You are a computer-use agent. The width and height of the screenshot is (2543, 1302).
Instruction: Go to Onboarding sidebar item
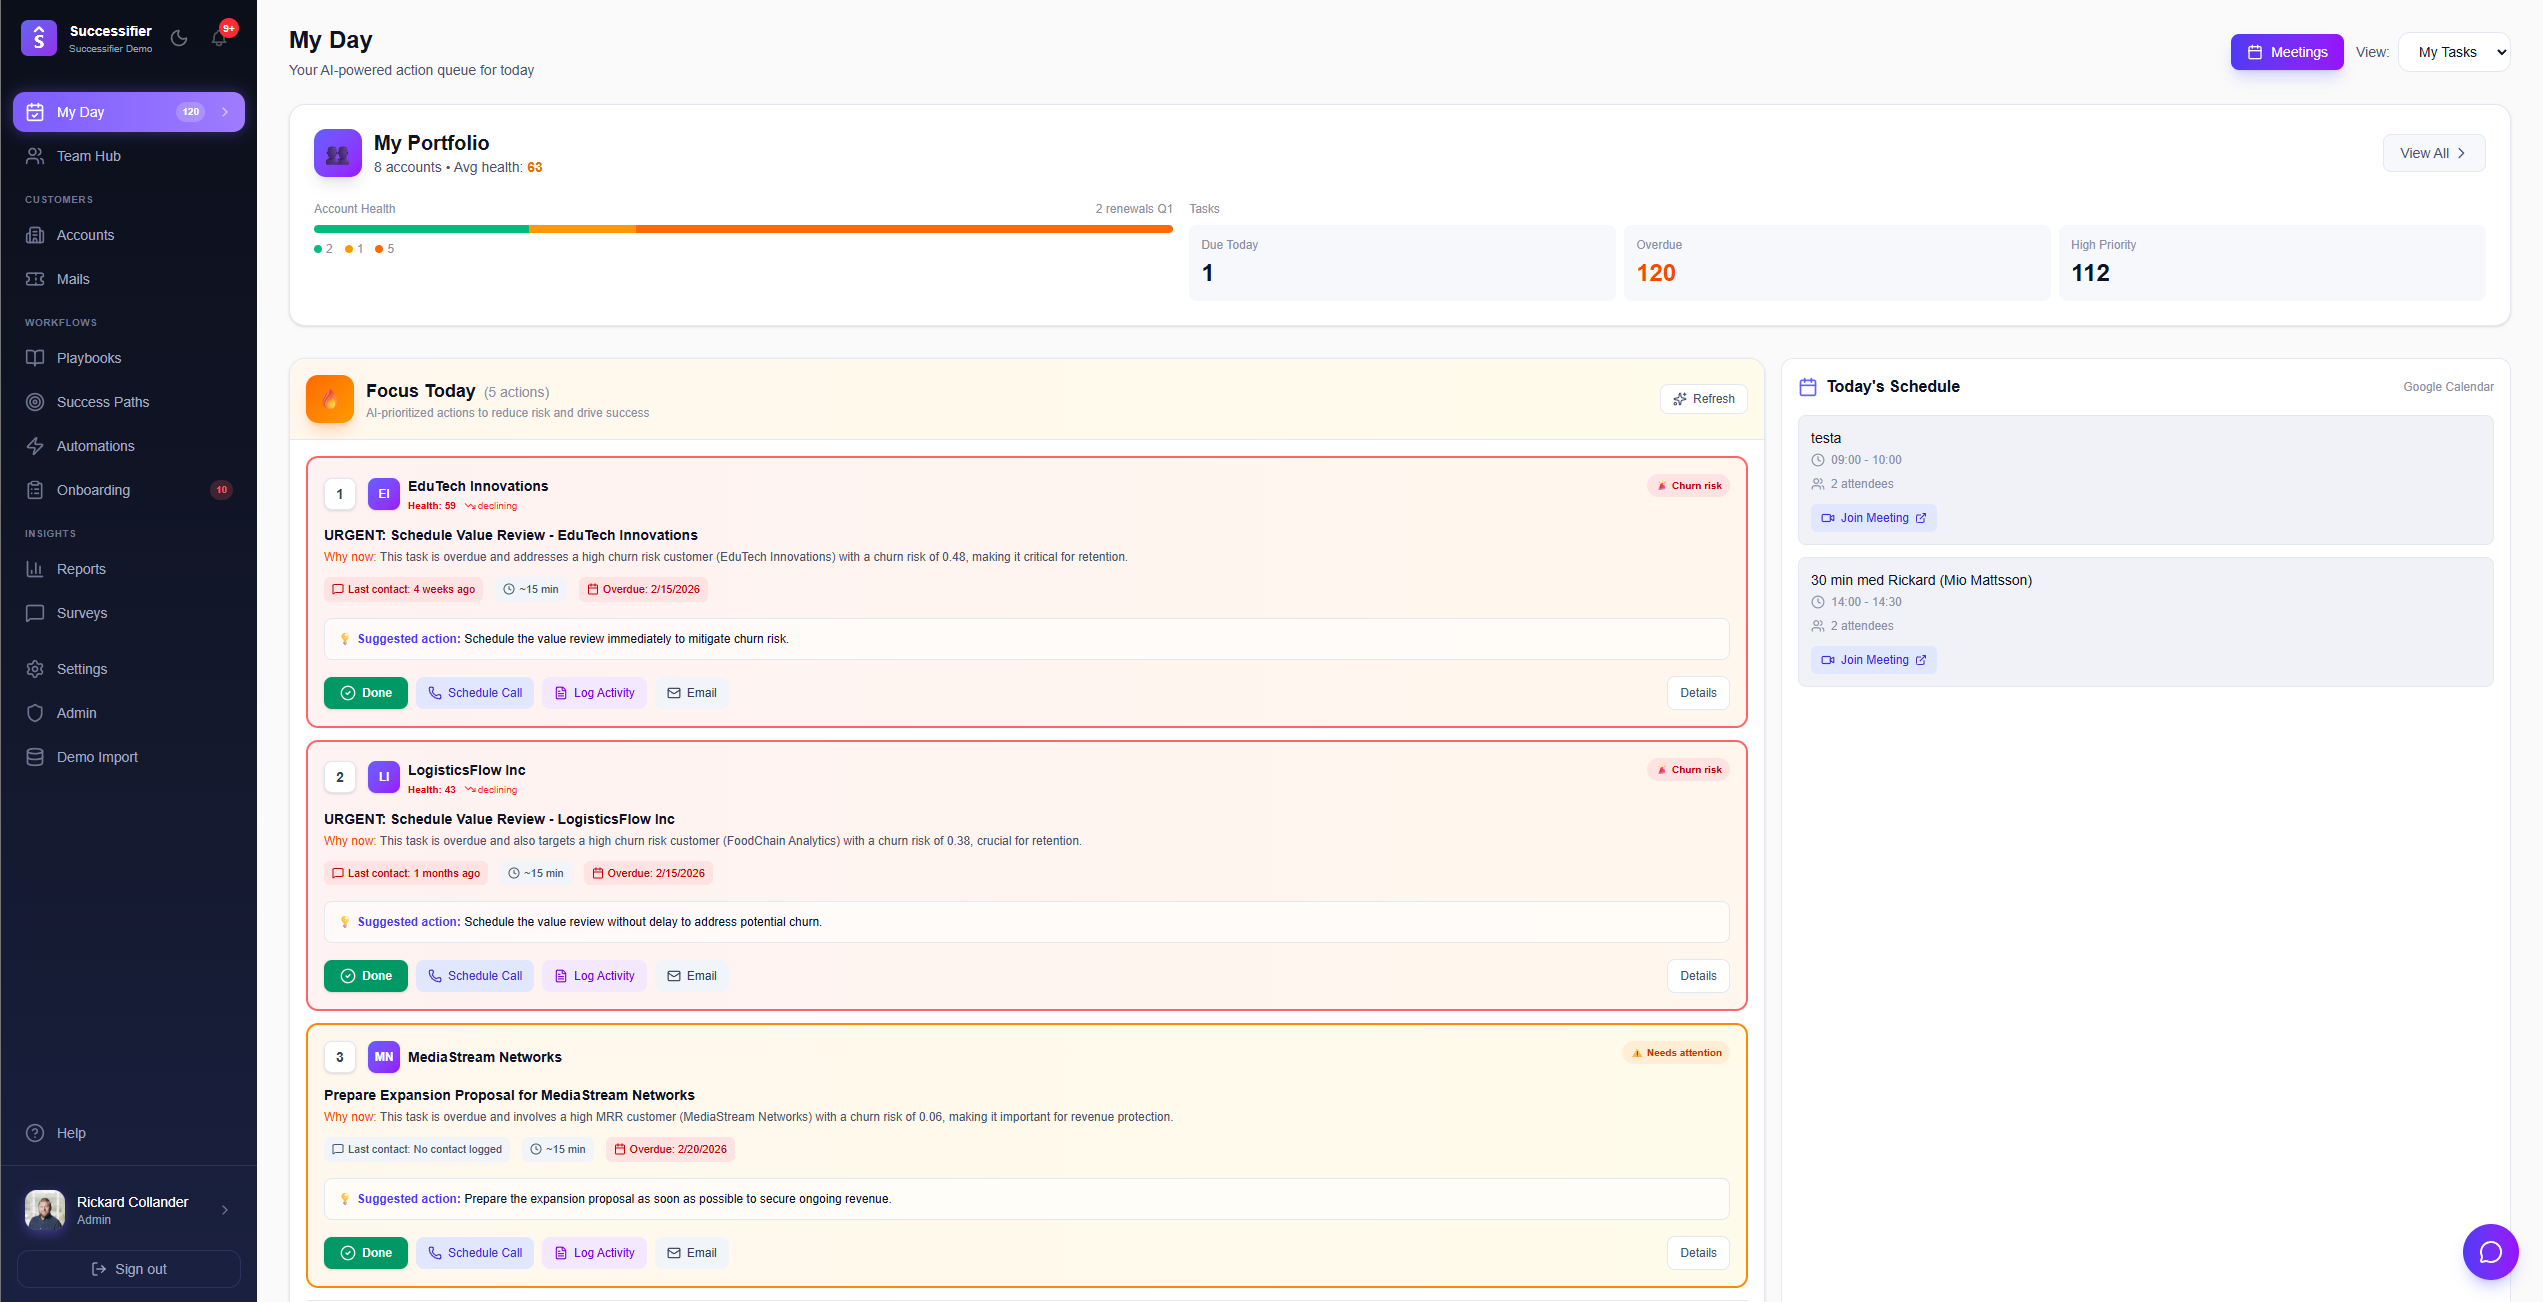tap(93, 490)
